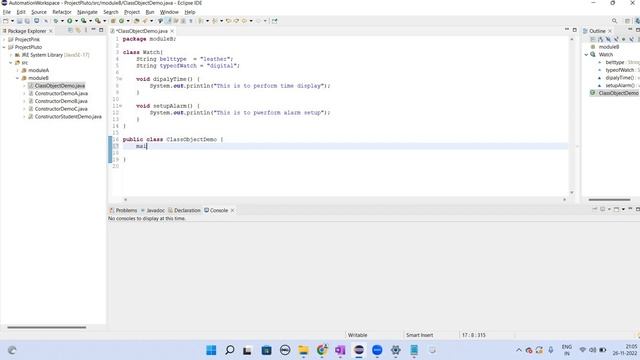Select belttype field in Outline view

615,62
